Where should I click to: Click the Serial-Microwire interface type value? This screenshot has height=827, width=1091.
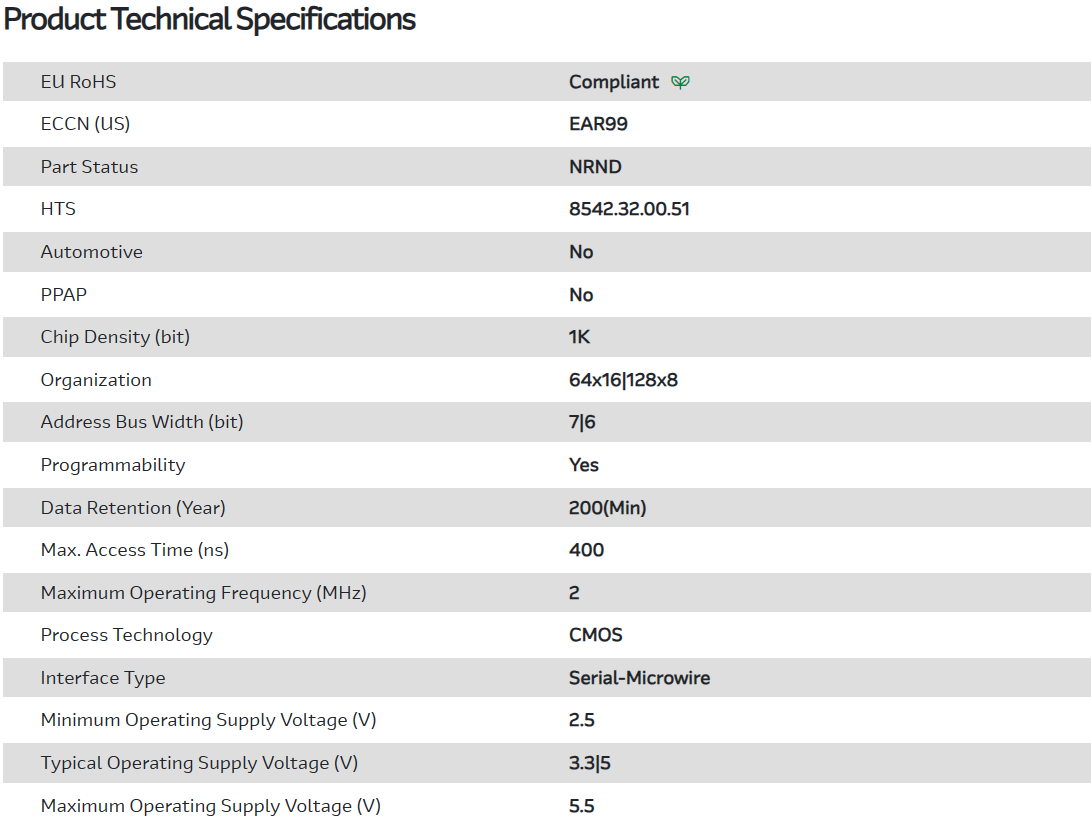pos(639,678)
